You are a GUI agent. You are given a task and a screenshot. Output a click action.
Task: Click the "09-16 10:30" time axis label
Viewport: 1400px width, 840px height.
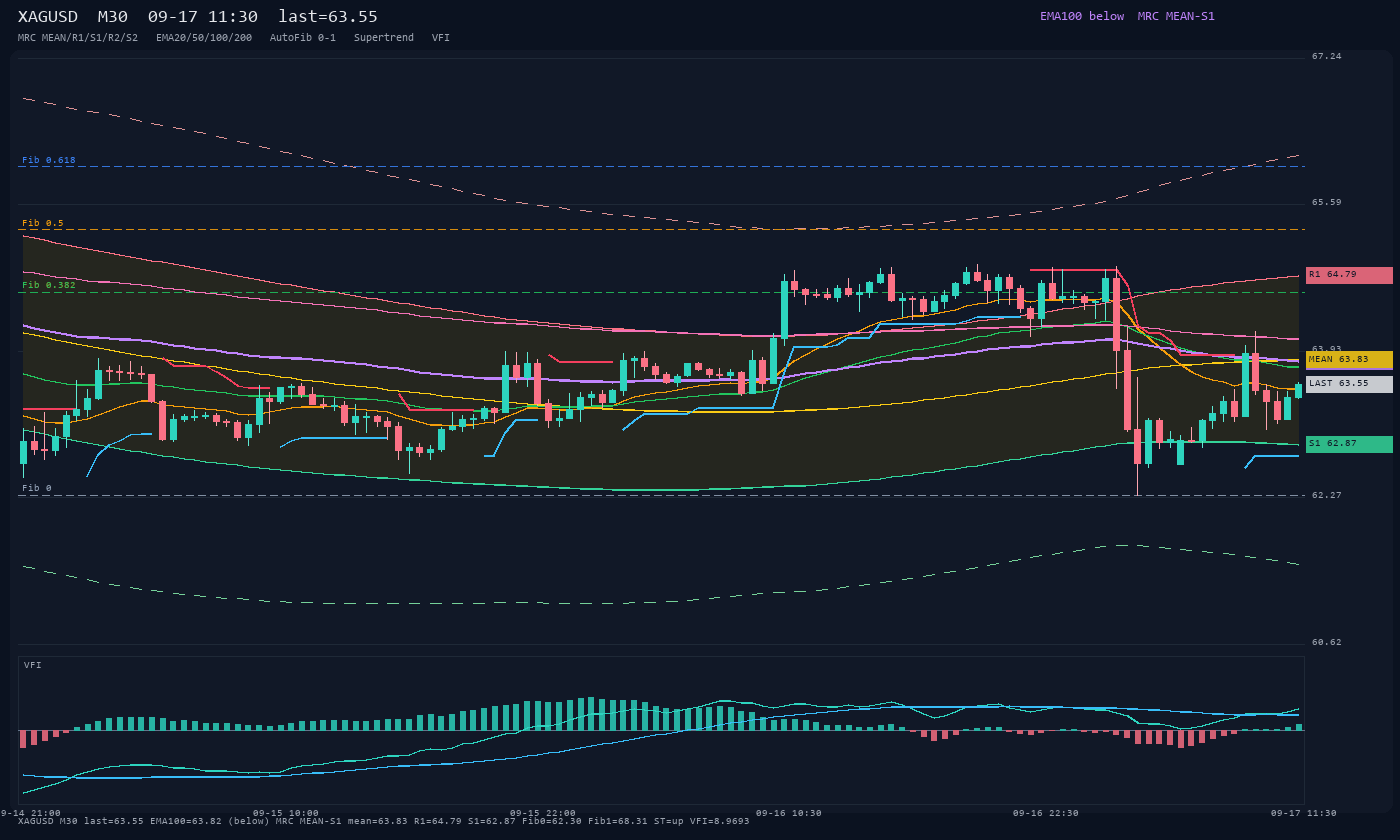pos(789,813)
